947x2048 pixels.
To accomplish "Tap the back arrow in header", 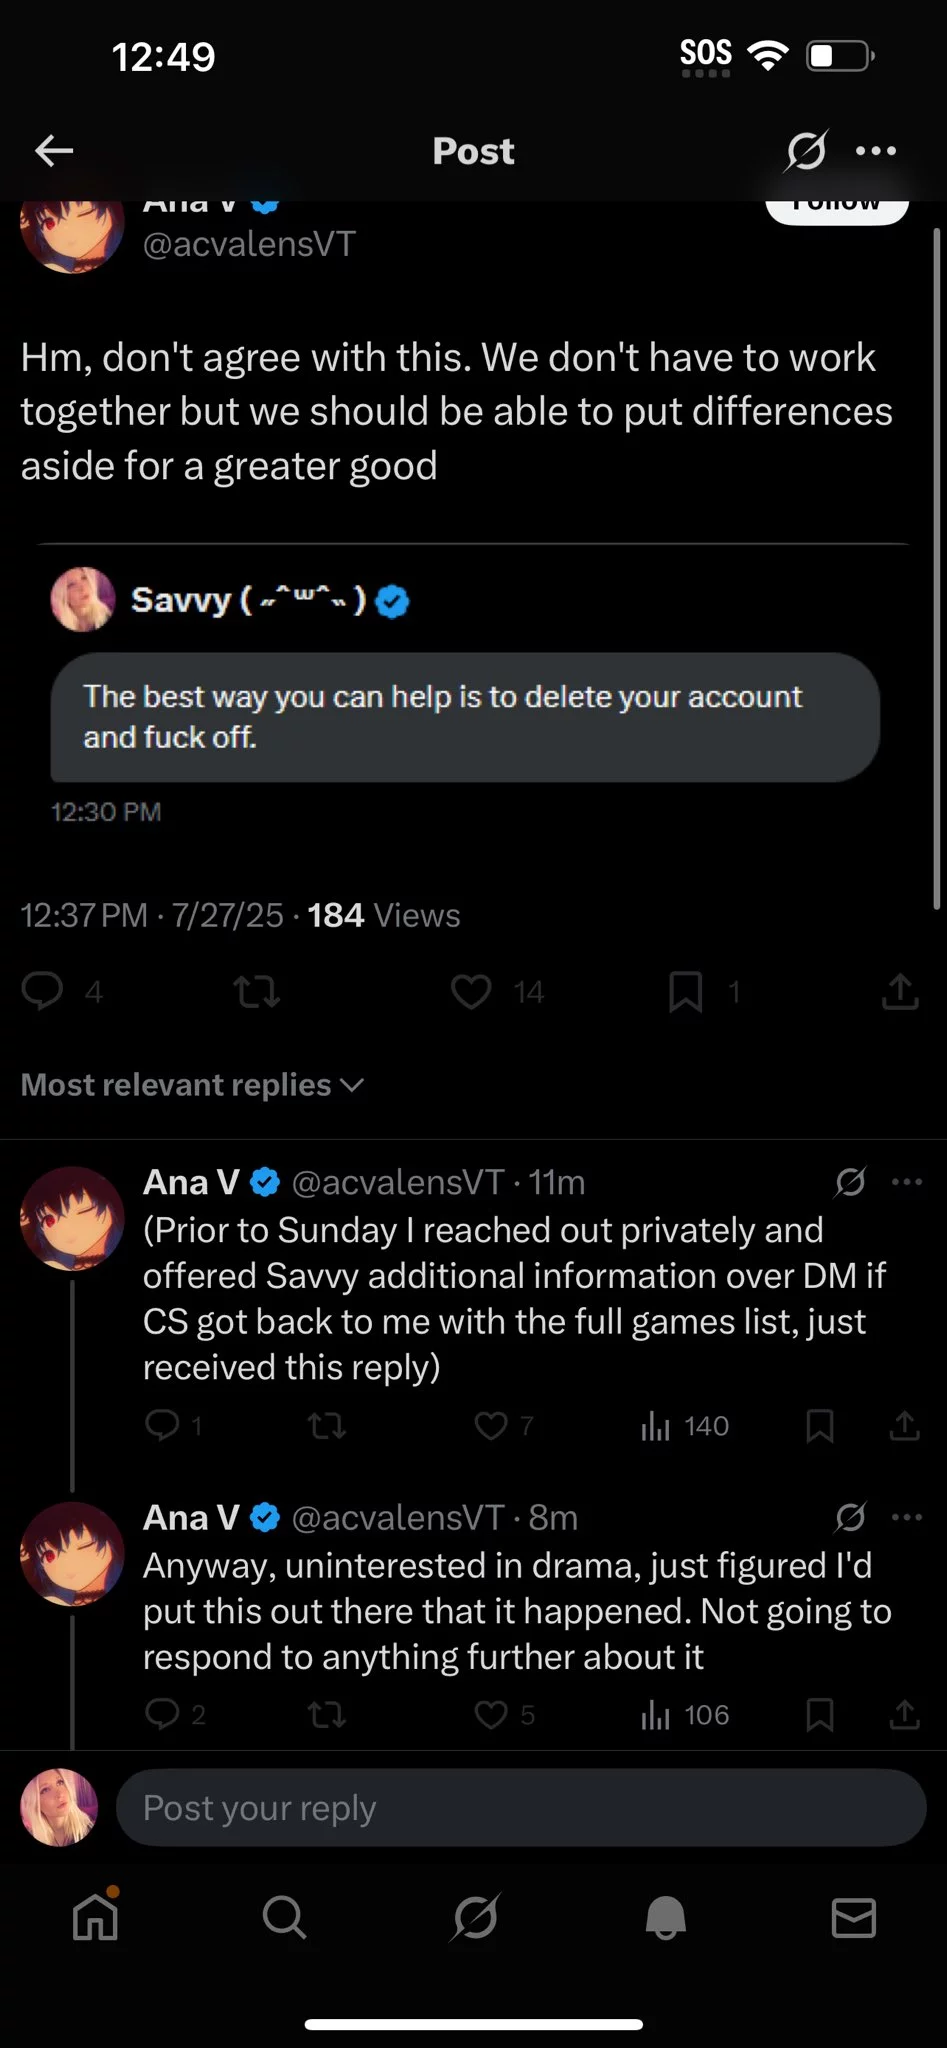I will click(54, 151).
